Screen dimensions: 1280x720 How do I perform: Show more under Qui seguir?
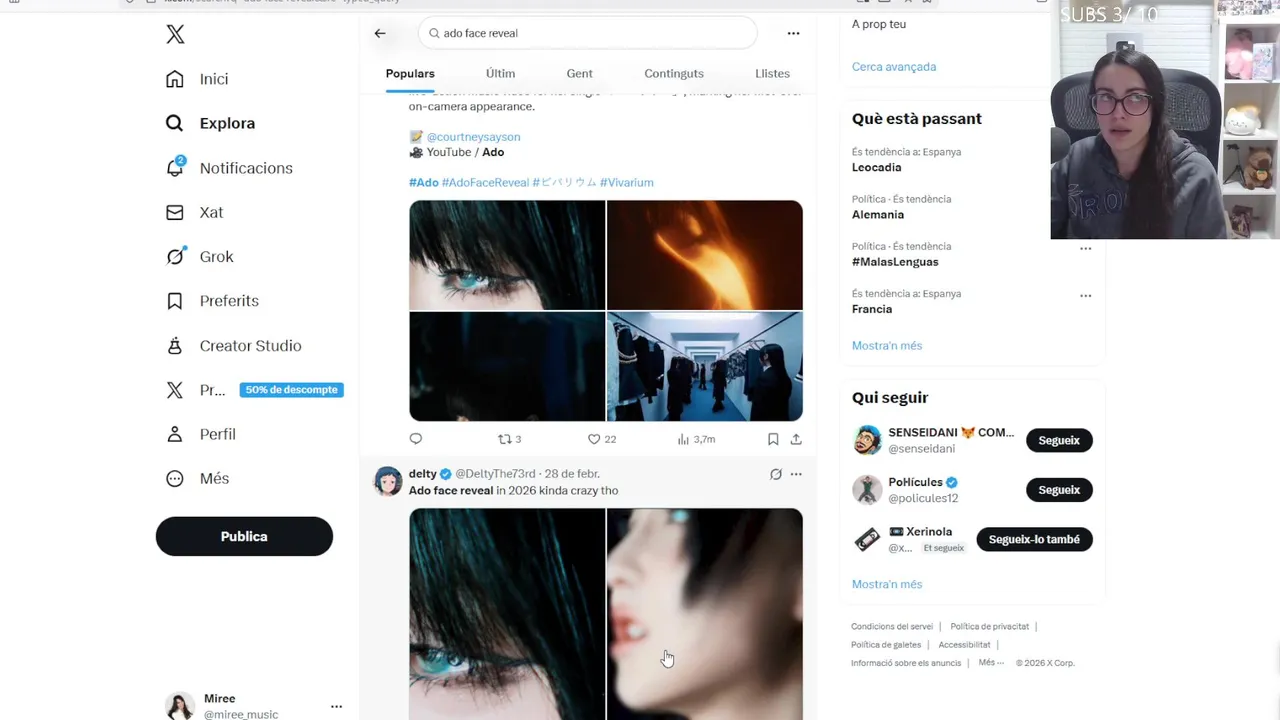[x=887, y=584]
